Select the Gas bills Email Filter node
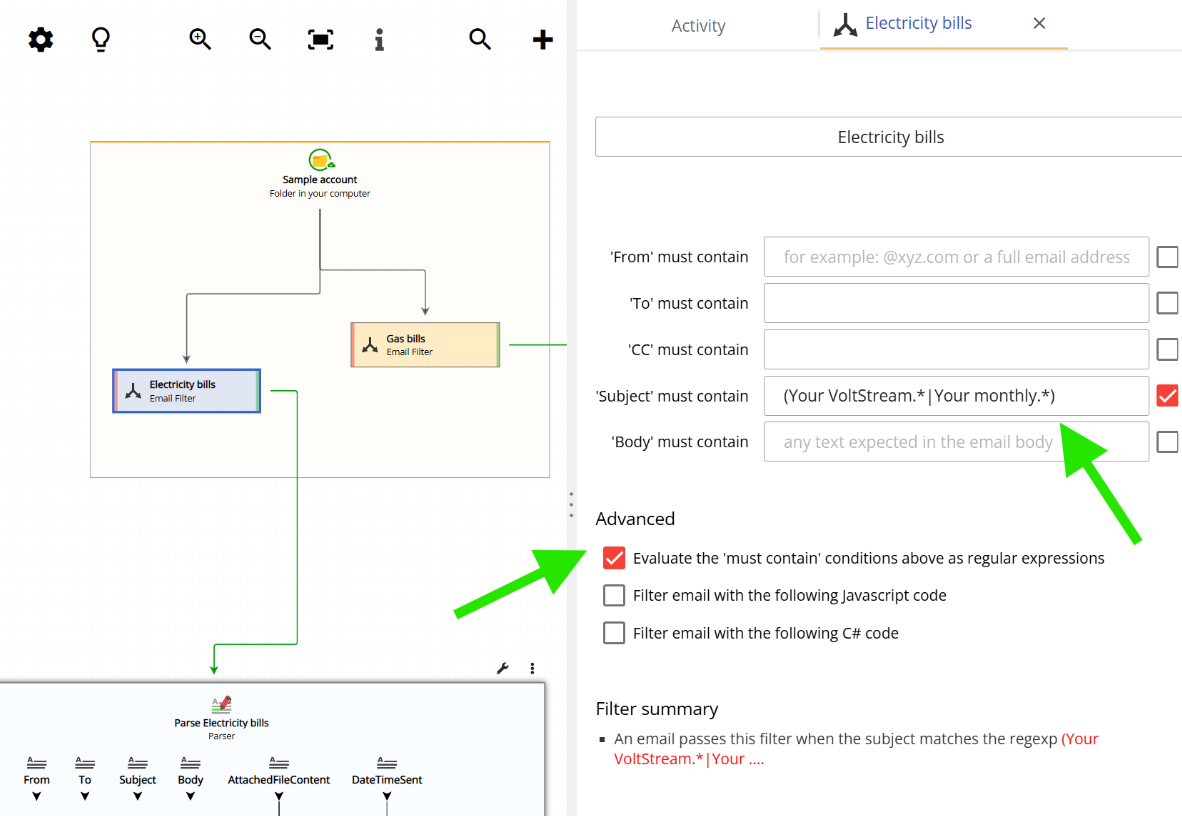The image size is (1182, 816). 425,344
